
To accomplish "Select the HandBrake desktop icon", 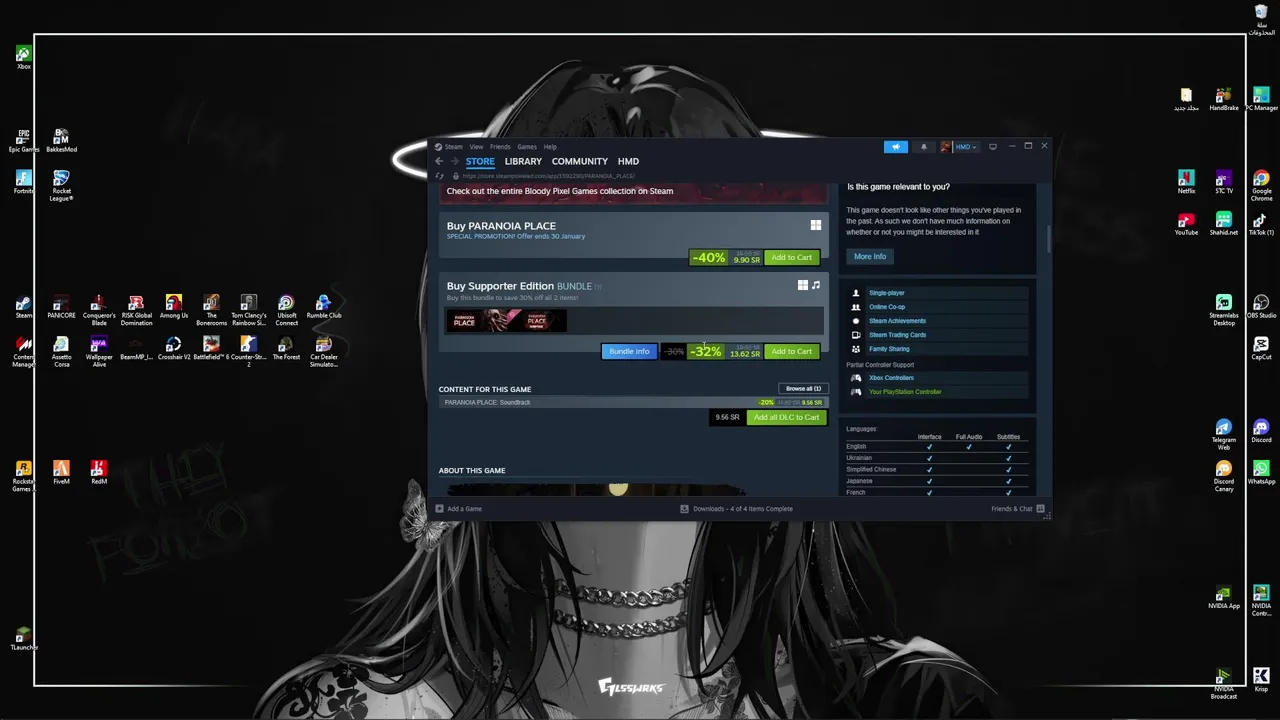I will [x=1224, y=99].
